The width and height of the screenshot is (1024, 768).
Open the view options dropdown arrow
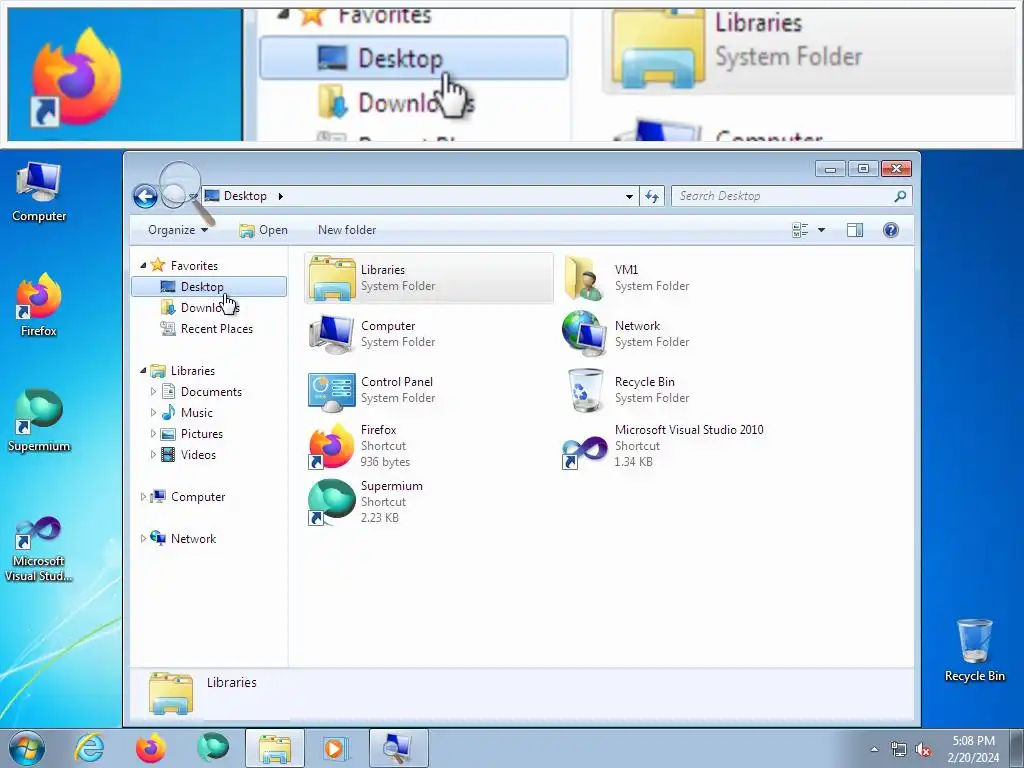pyautogui.click(x=822, y=230)
